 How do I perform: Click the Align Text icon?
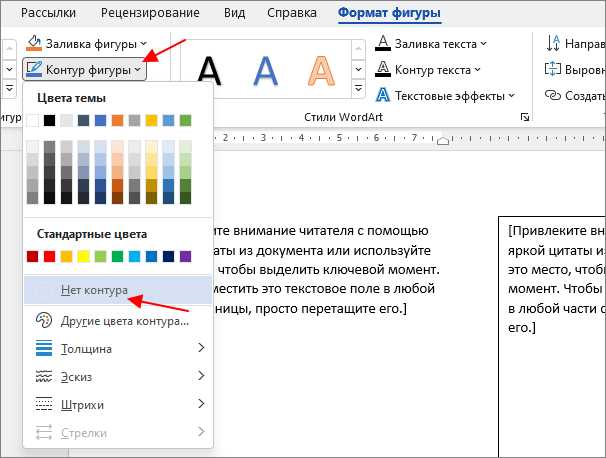click(x=552, y=69)
